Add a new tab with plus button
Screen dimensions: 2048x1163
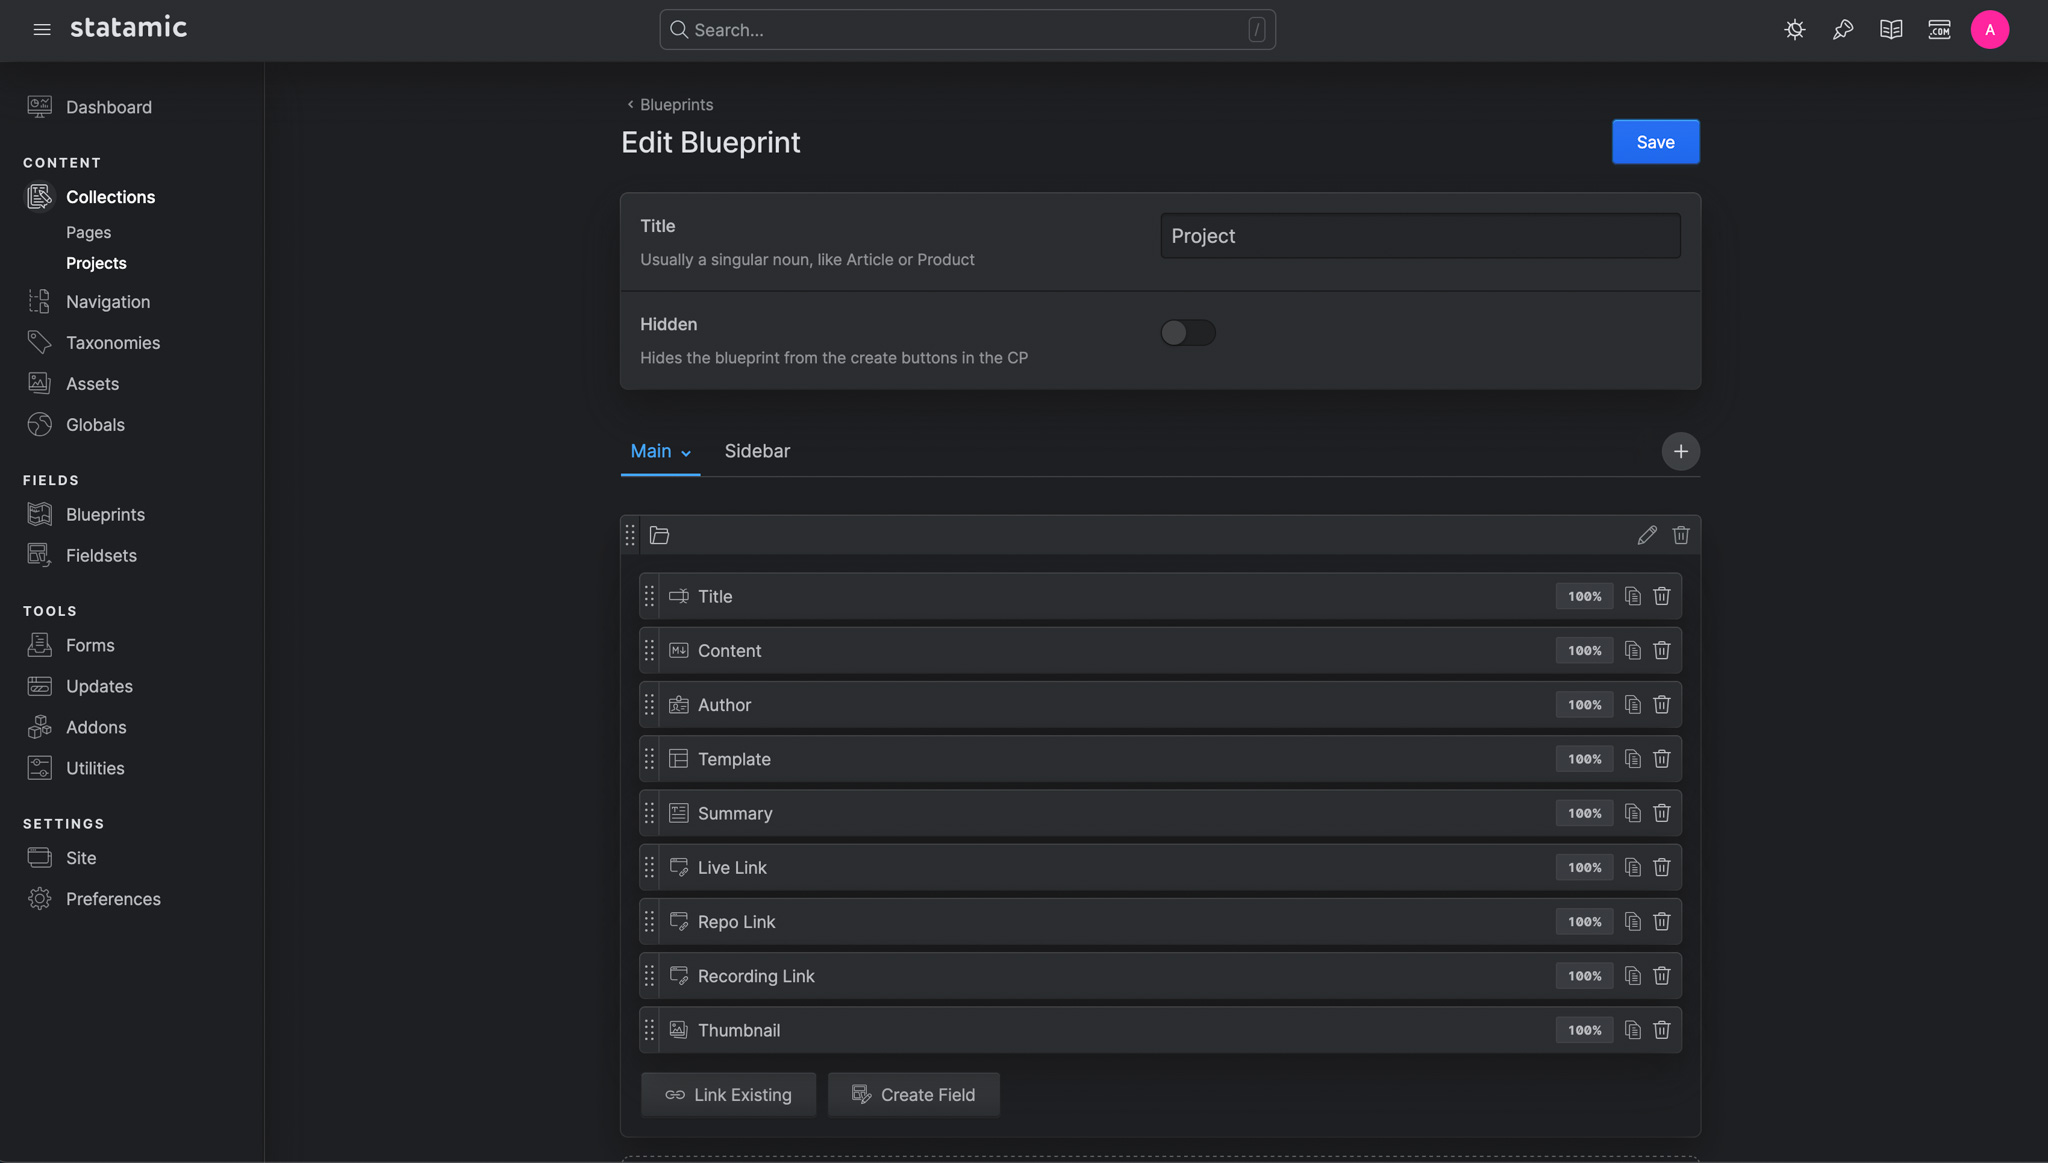1681,452
